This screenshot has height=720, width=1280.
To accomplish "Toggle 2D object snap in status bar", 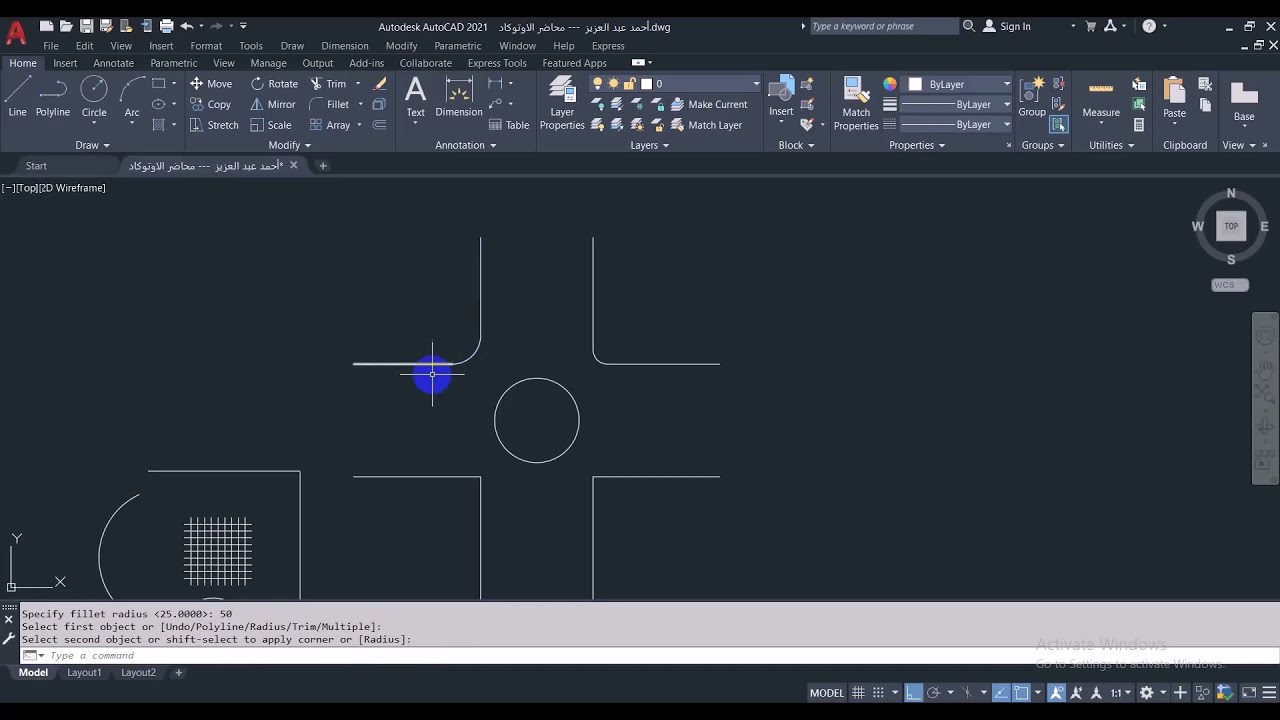I will click(x=1021, y=693).
